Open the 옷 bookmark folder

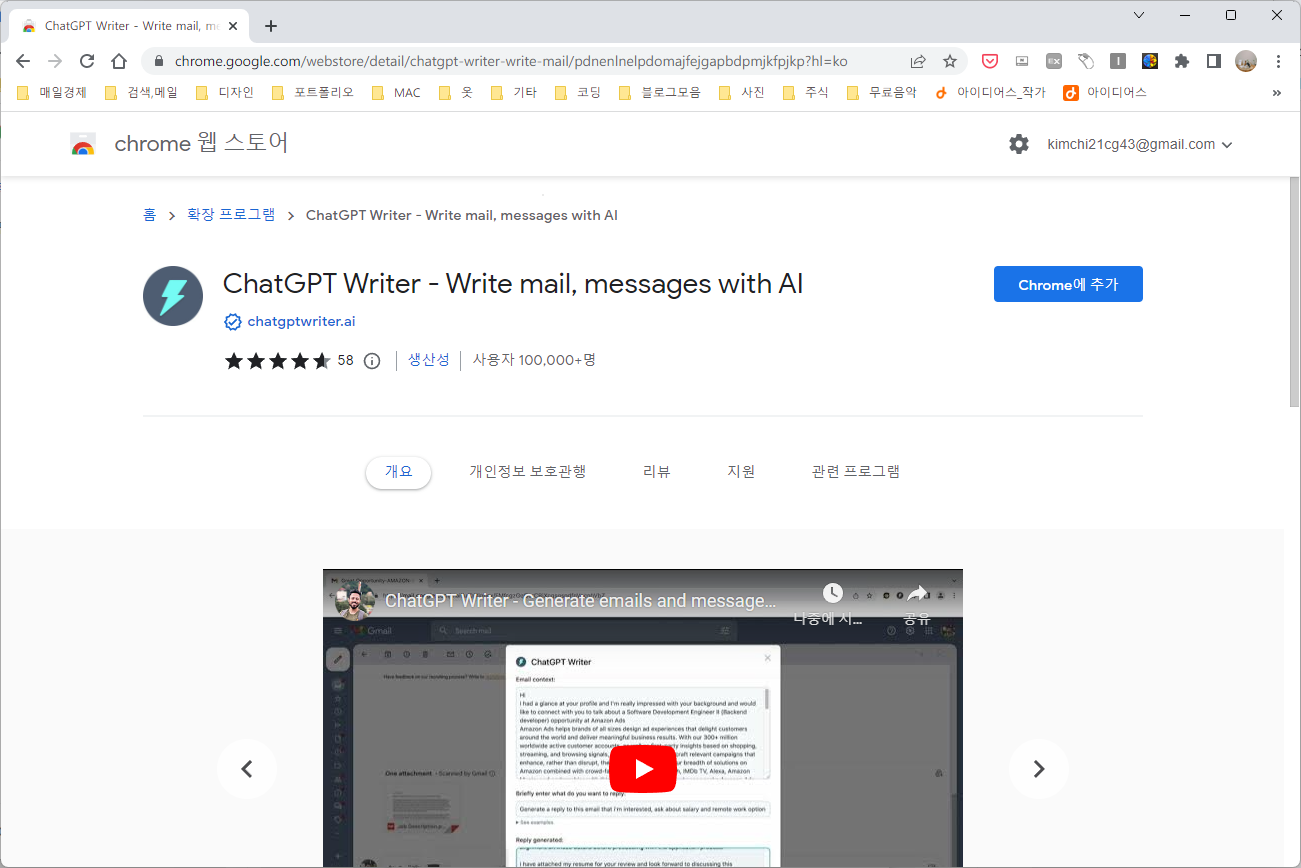click(x=456, y=92)
